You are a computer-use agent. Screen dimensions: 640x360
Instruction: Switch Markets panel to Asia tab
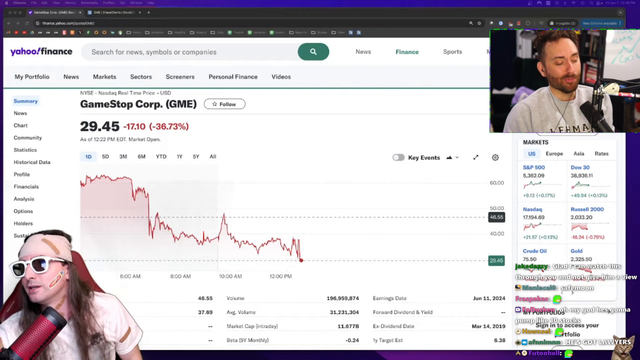coord(579,154)
